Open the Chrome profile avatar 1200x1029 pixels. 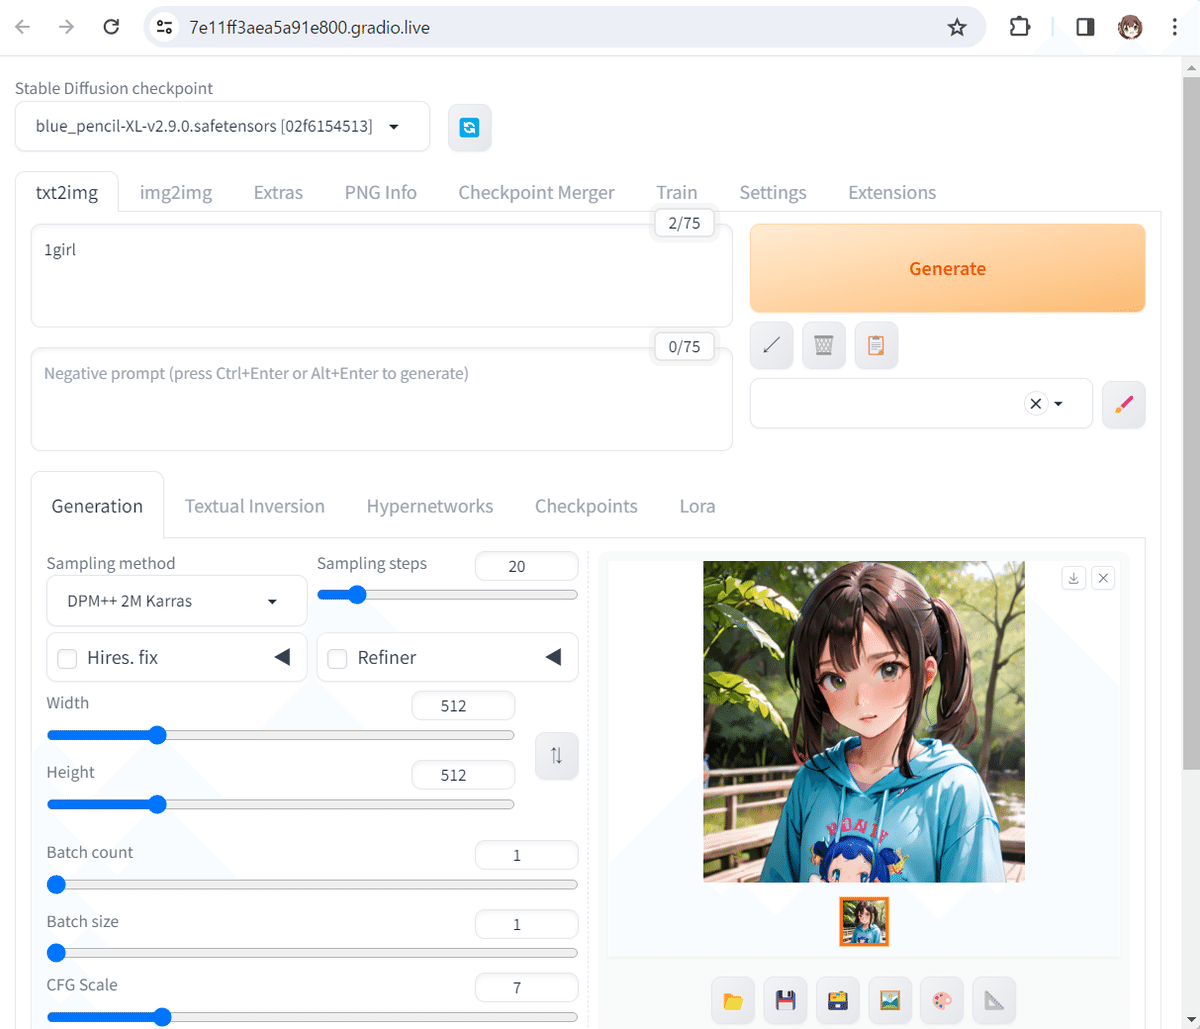[x=1130, y=27]
